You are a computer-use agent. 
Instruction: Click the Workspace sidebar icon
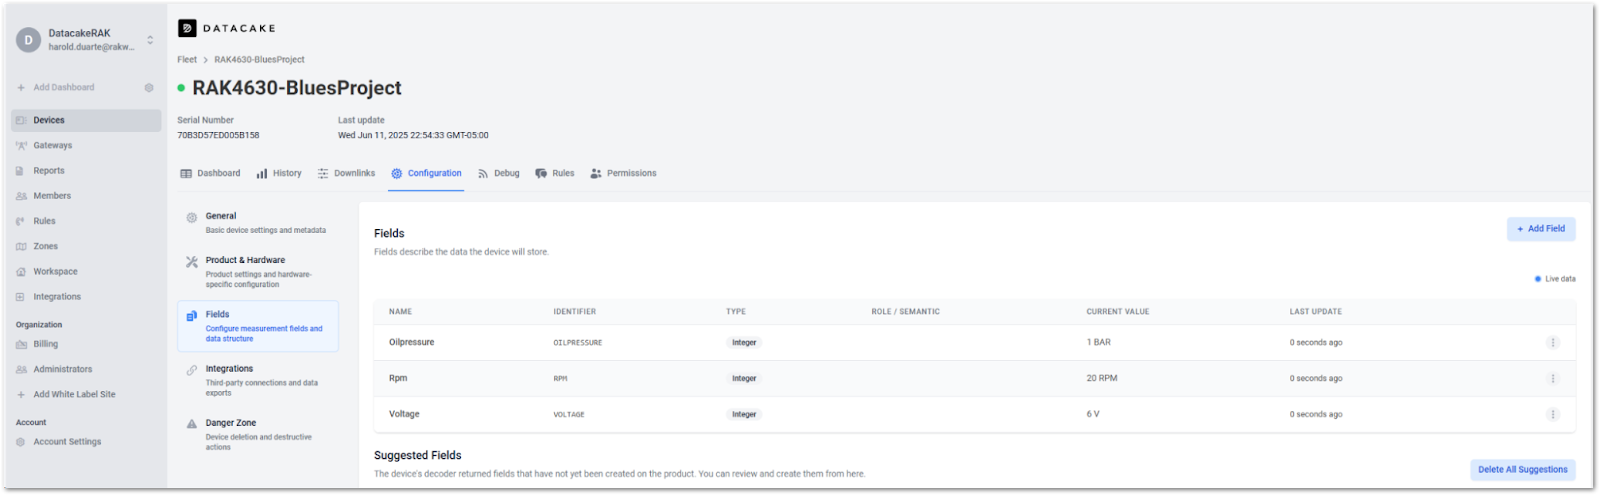21,272
